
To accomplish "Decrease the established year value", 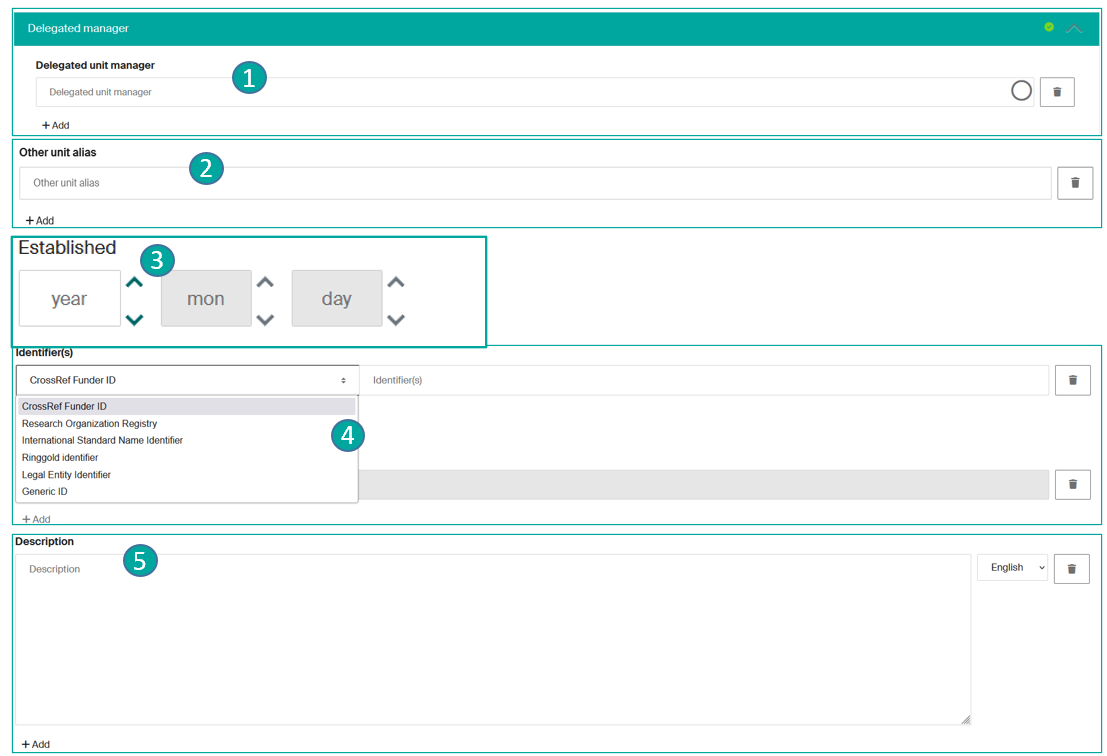I will [135, 320].
